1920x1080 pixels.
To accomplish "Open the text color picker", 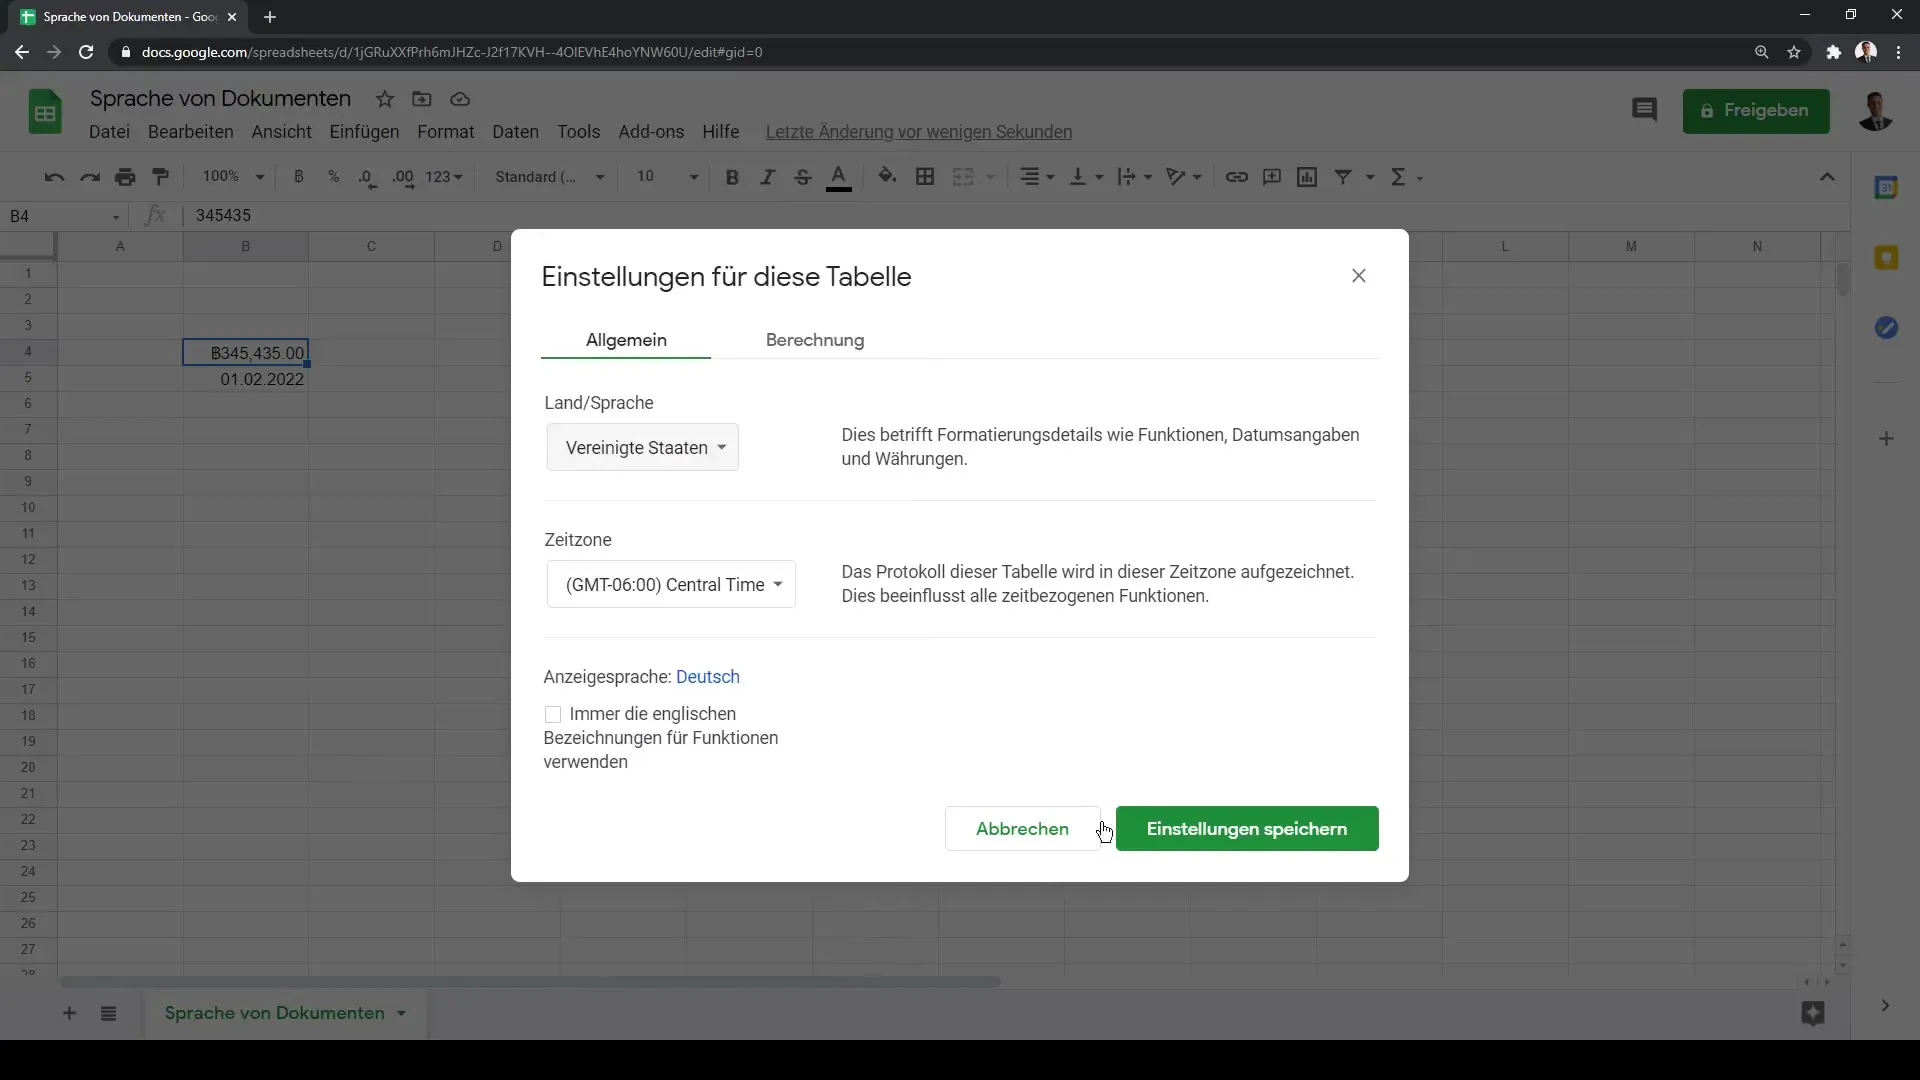I will tap(839, 177).
